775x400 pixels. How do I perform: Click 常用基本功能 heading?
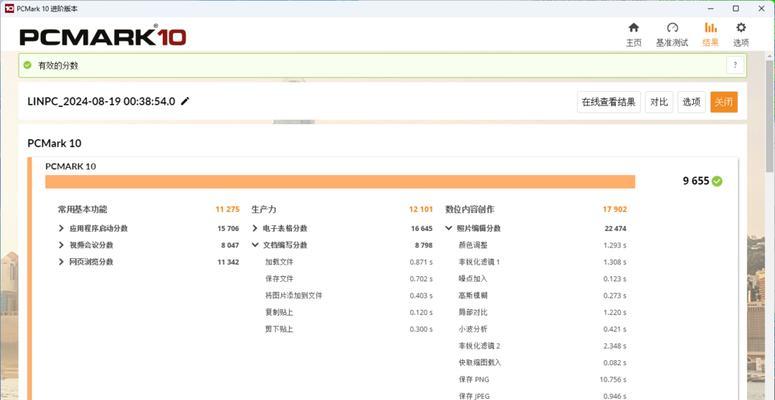click(x=82, y=209)
